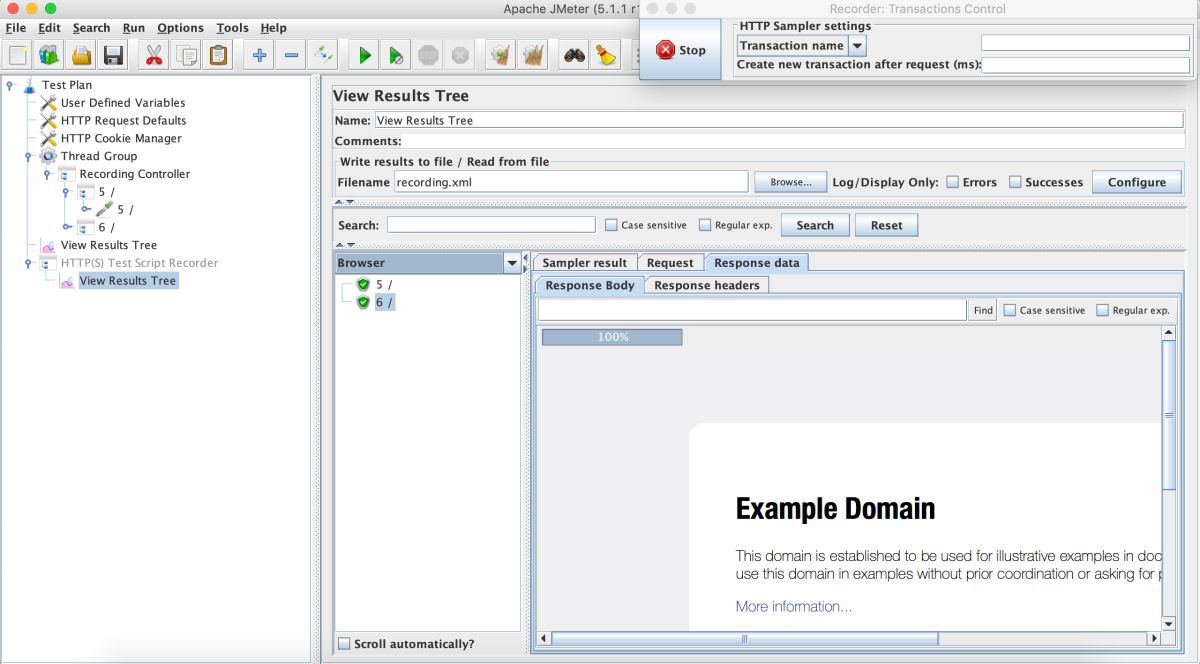Click the greyed Stop test toolbar icon
Screen dimensions: 1200x664
[428, 55]
